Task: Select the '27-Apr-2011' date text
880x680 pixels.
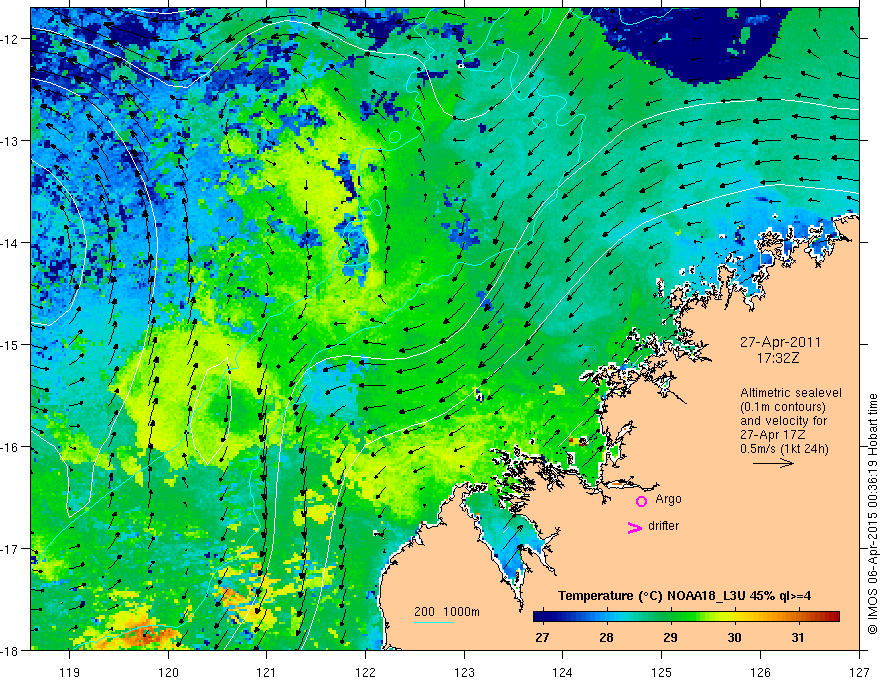Action: (780, 342)
